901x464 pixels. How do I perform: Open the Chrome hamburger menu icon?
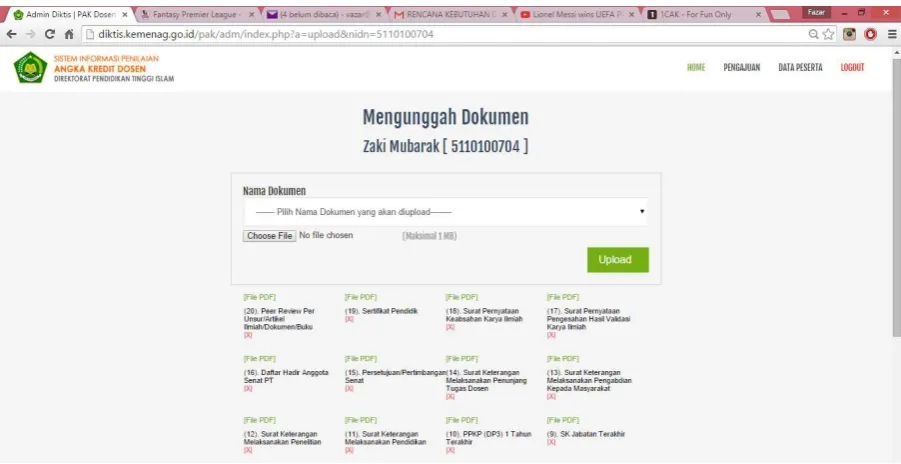click(x=892, y=34)
